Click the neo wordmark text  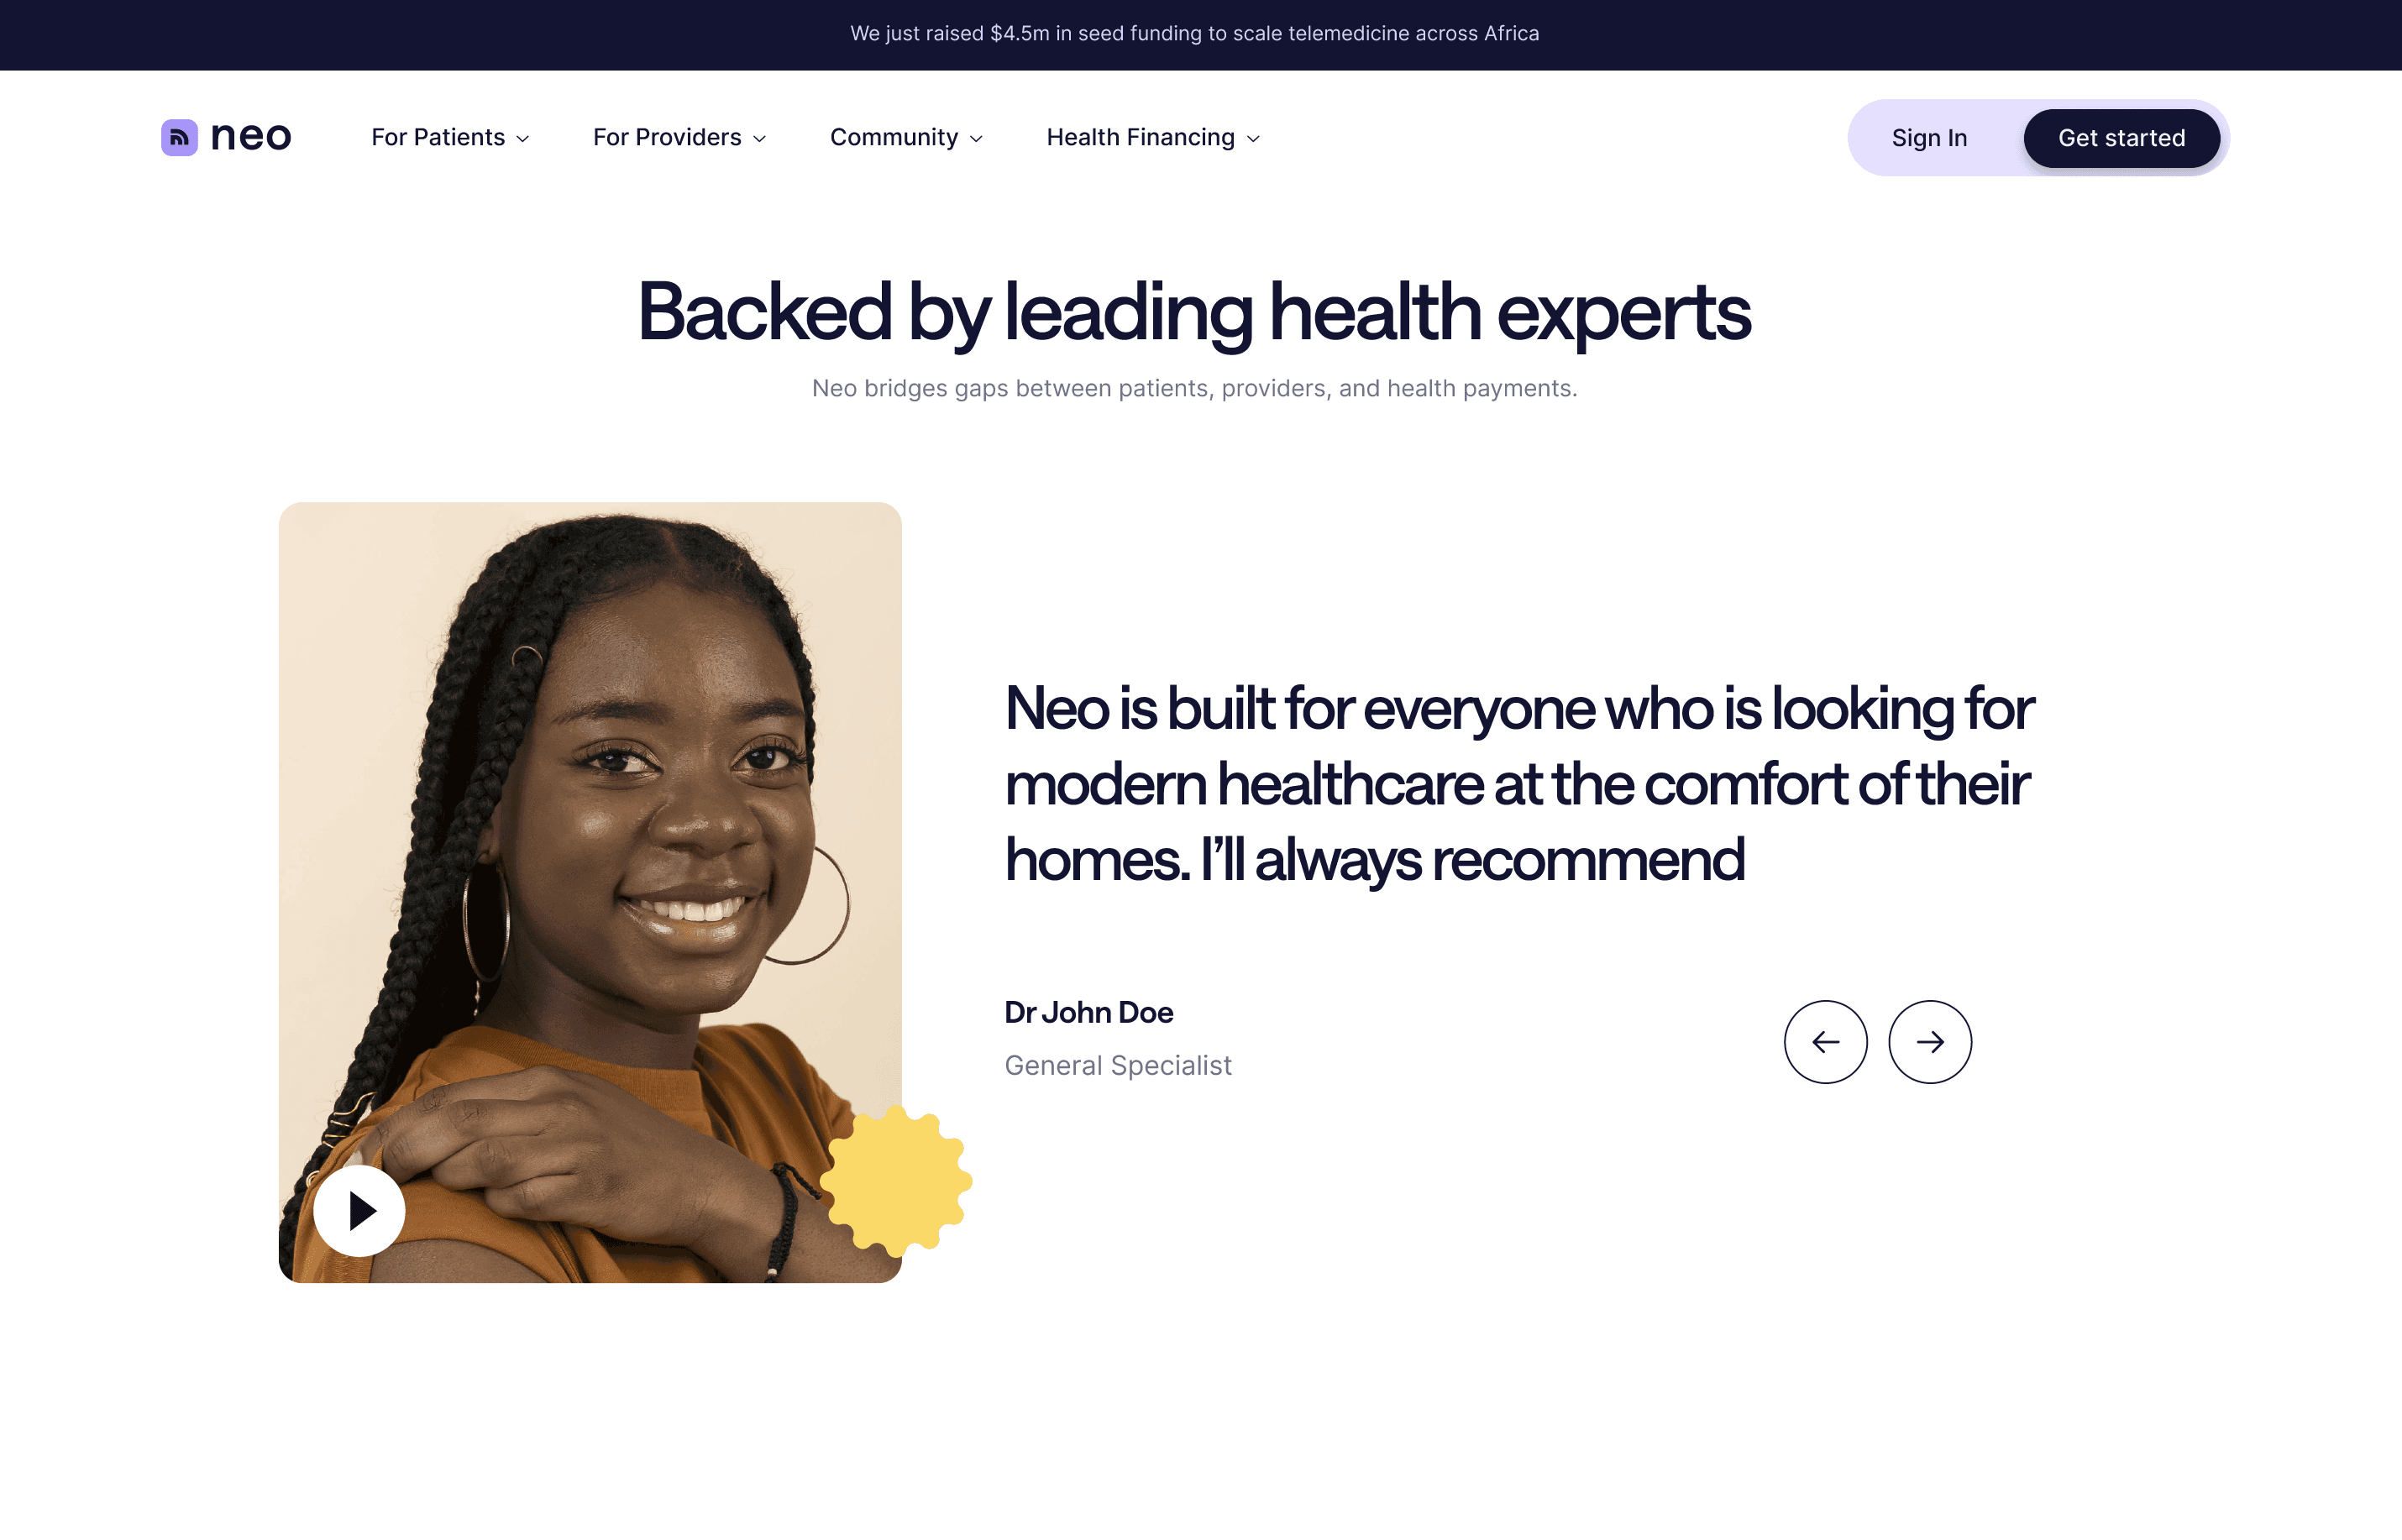point(250,137)
